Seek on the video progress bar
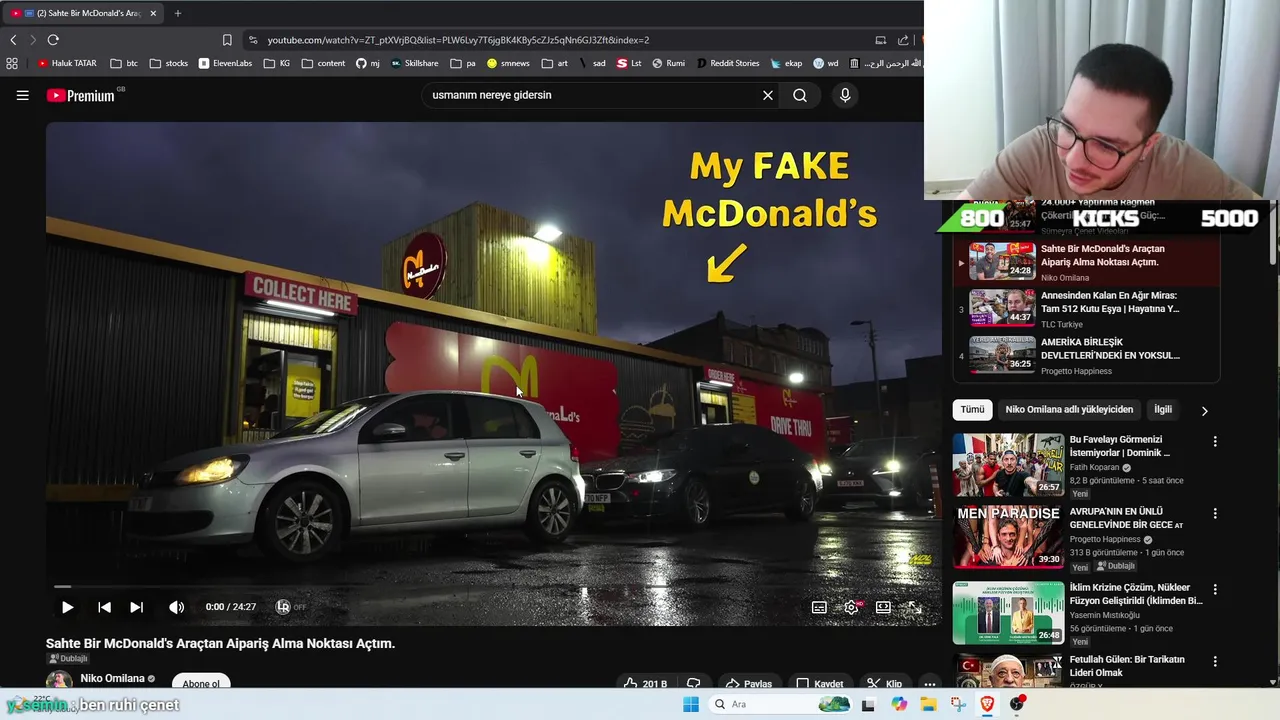This screenshot has width=1280, height=720. 493,587
